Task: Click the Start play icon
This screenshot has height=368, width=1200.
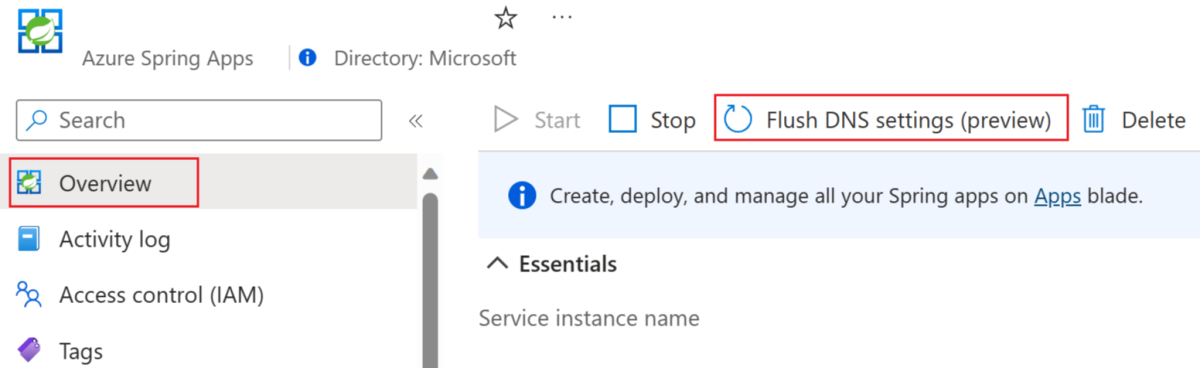Action: coord(507,120)
